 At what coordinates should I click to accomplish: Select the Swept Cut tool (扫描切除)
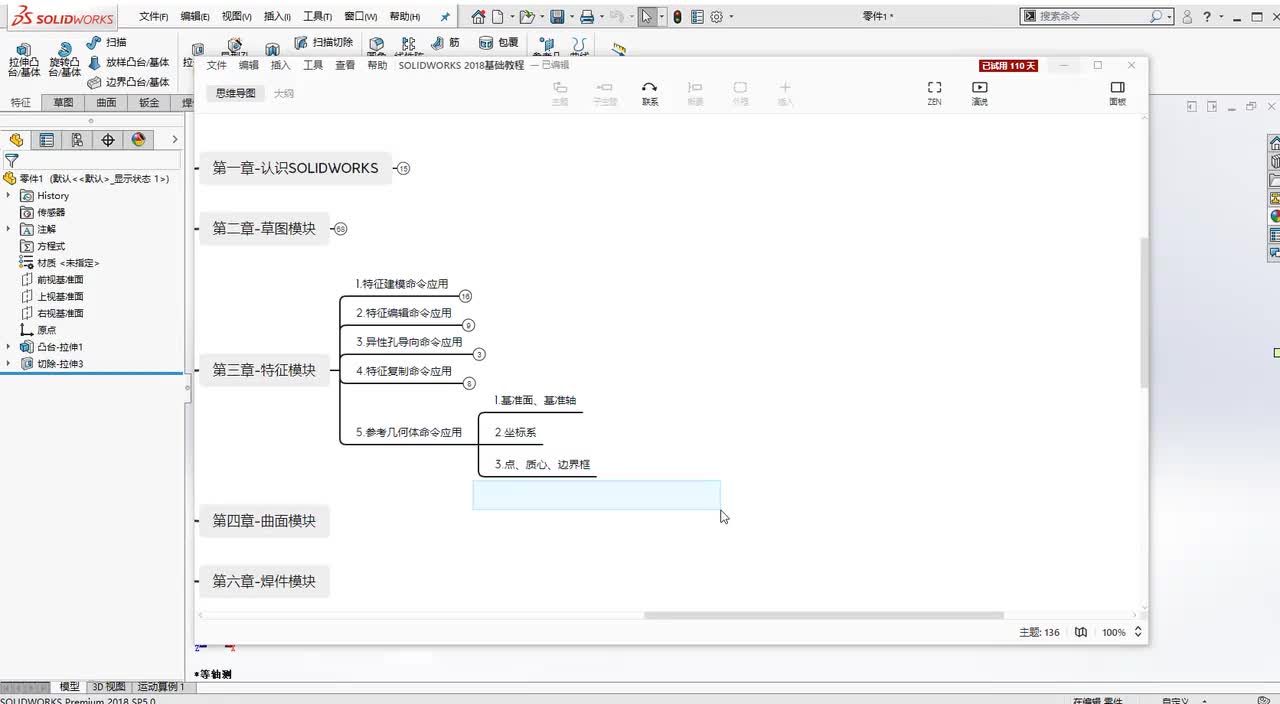323,42
